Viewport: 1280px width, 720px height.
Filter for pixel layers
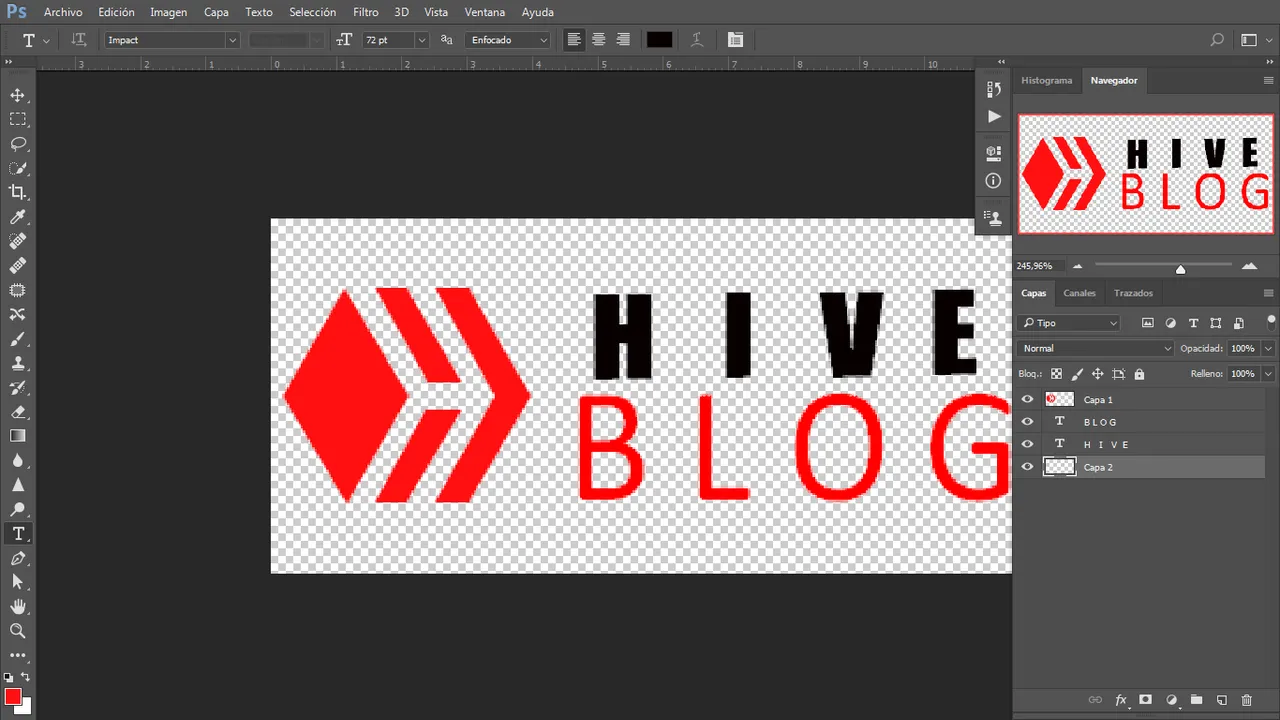coord(1148,323)
